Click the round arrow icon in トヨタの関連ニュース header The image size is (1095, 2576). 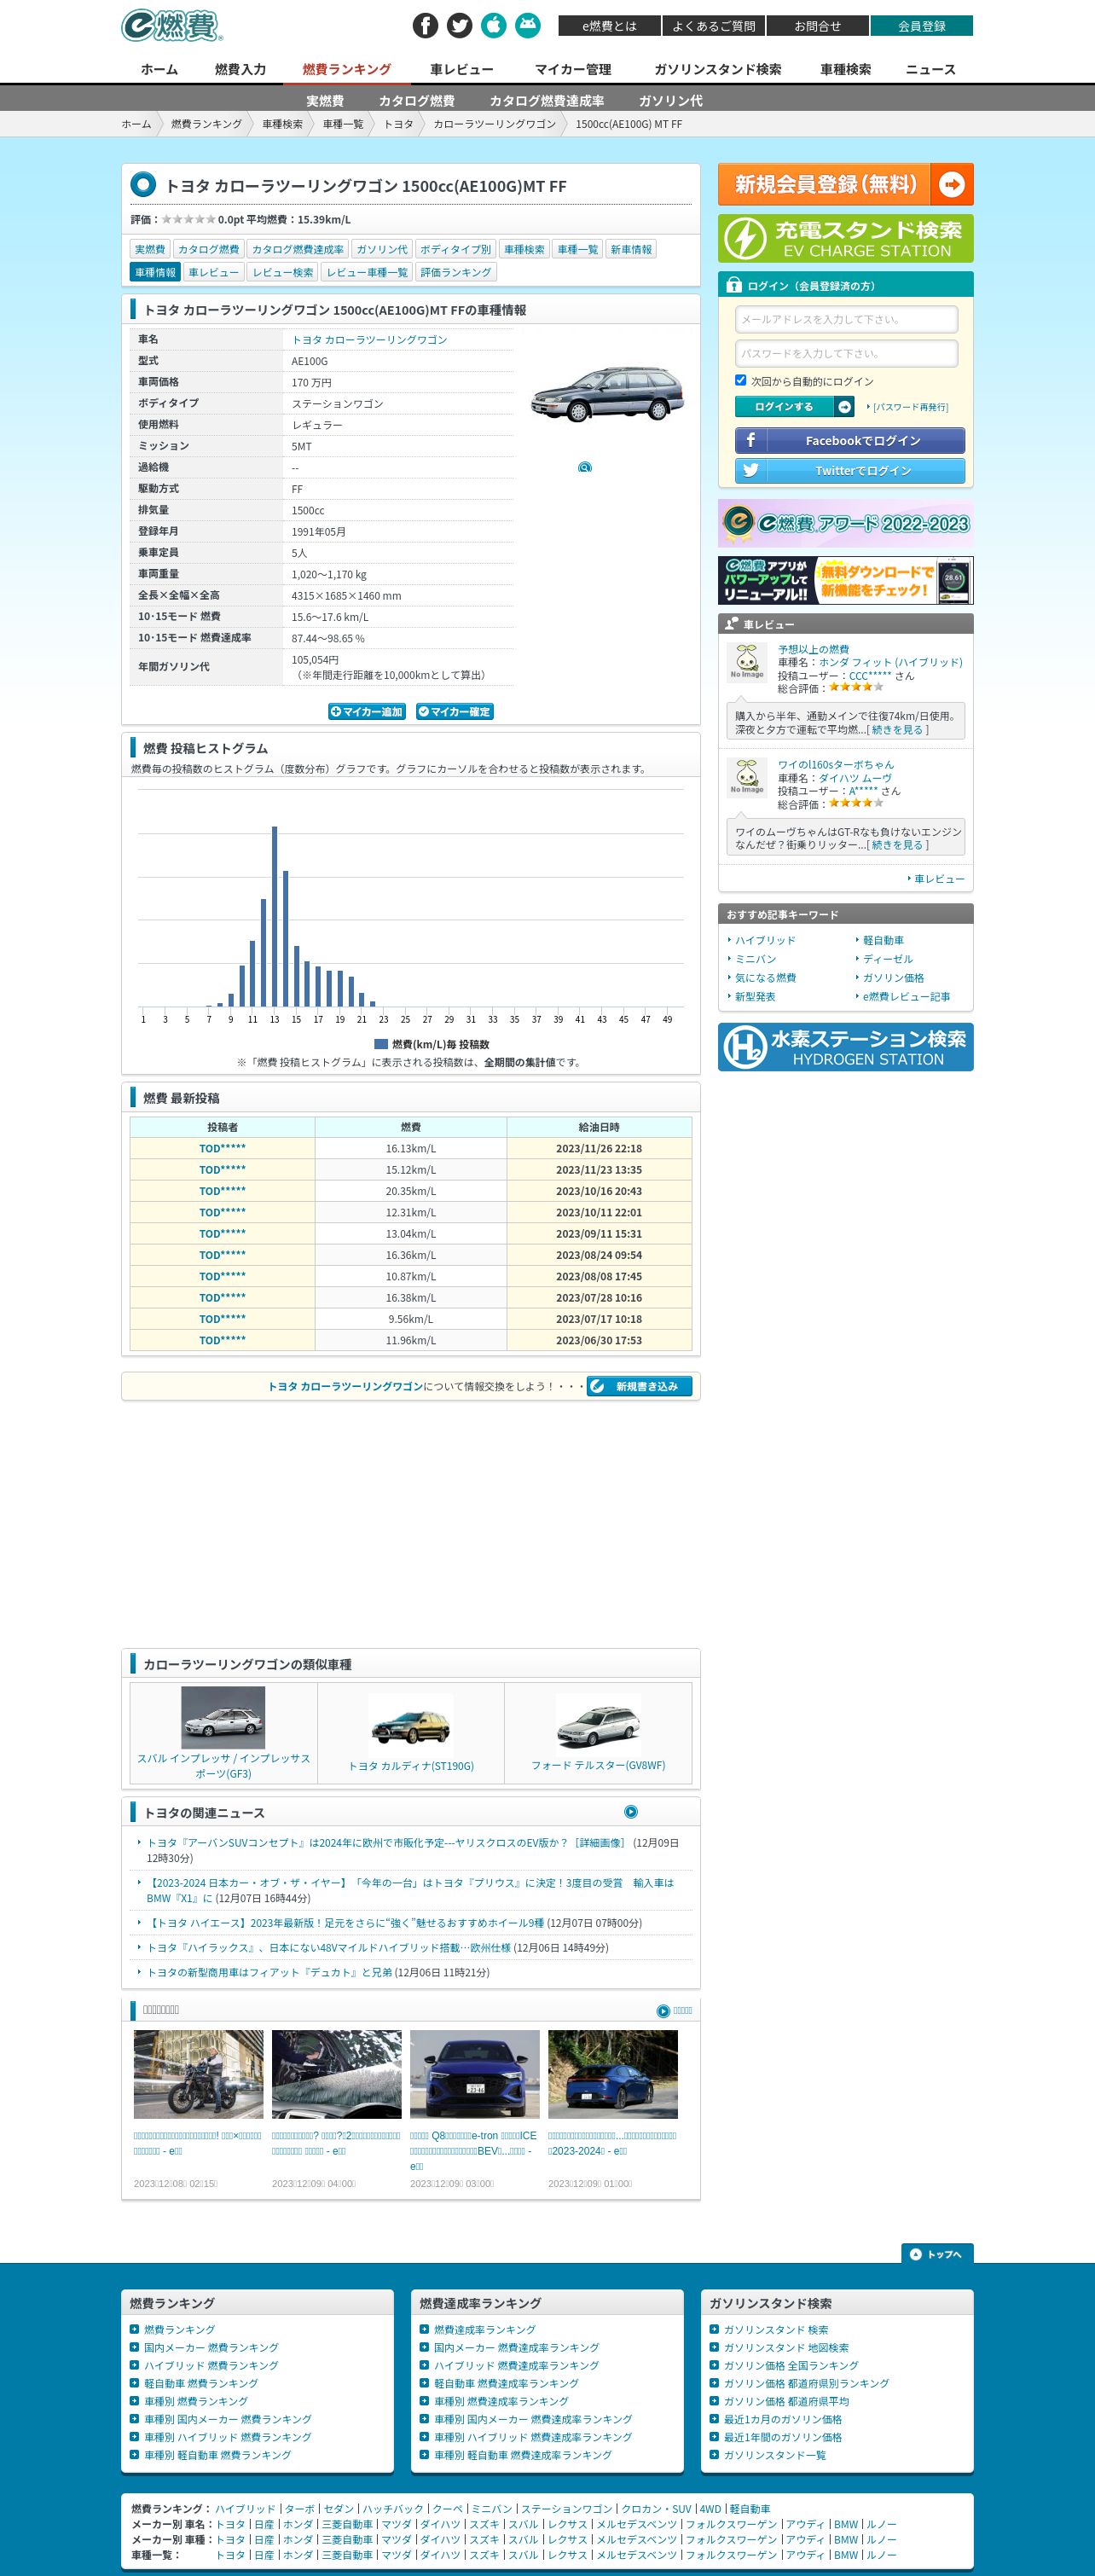(631, 1812)
